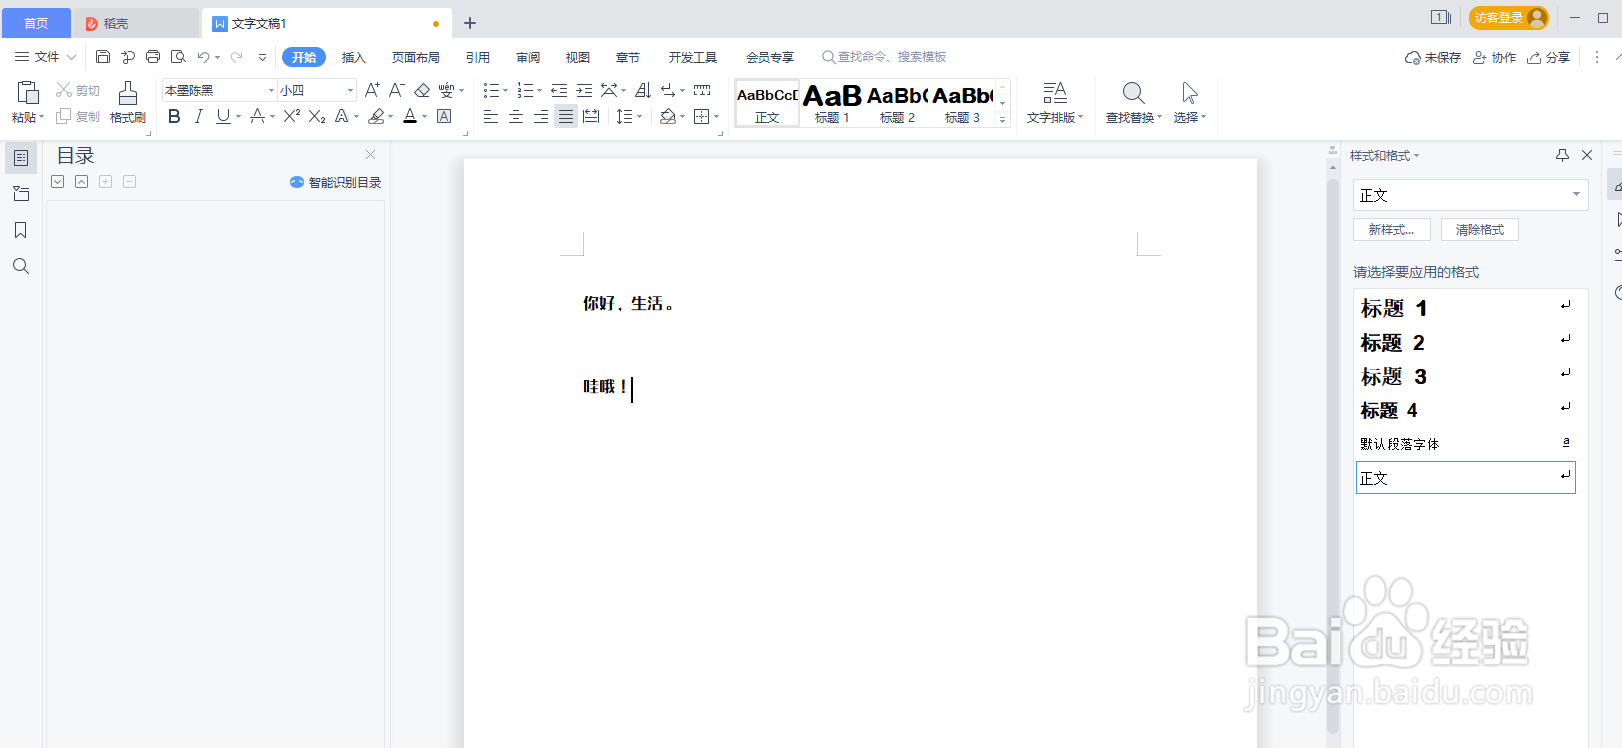Open the current style dropdown in styles pane

(1576, 194)
